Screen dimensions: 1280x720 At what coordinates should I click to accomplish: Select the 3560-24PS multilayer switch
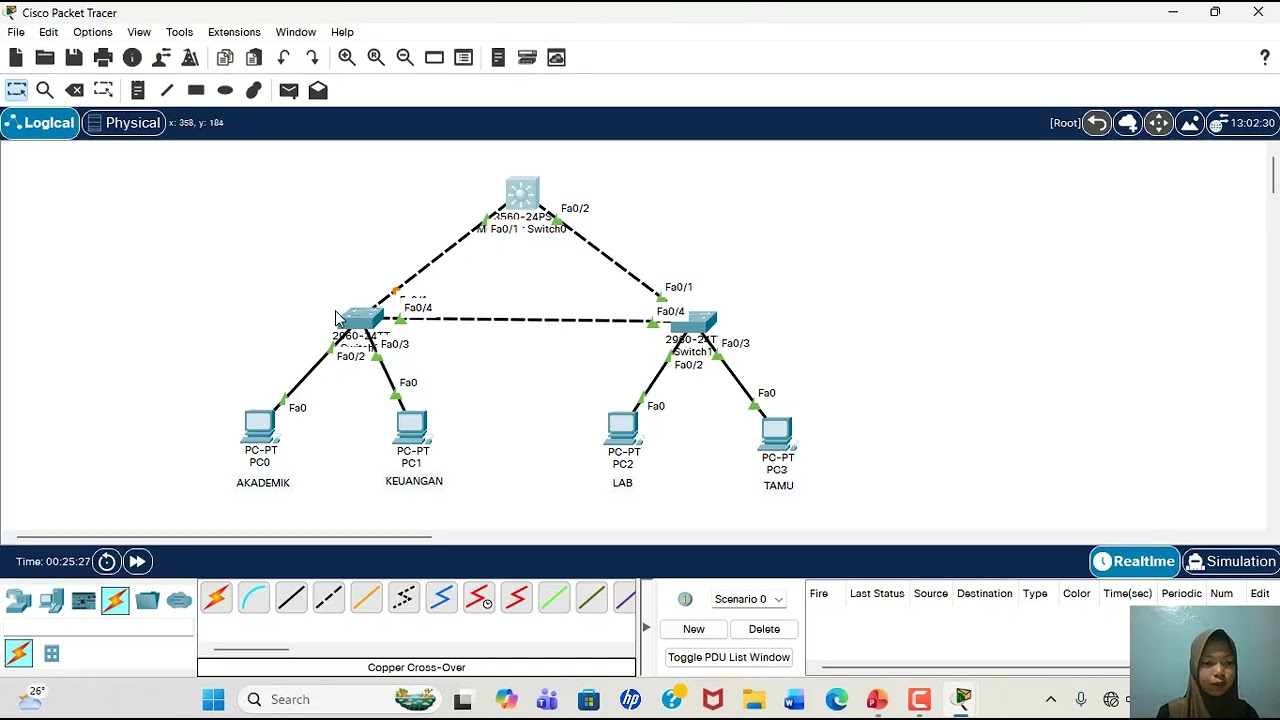(522, 194)
